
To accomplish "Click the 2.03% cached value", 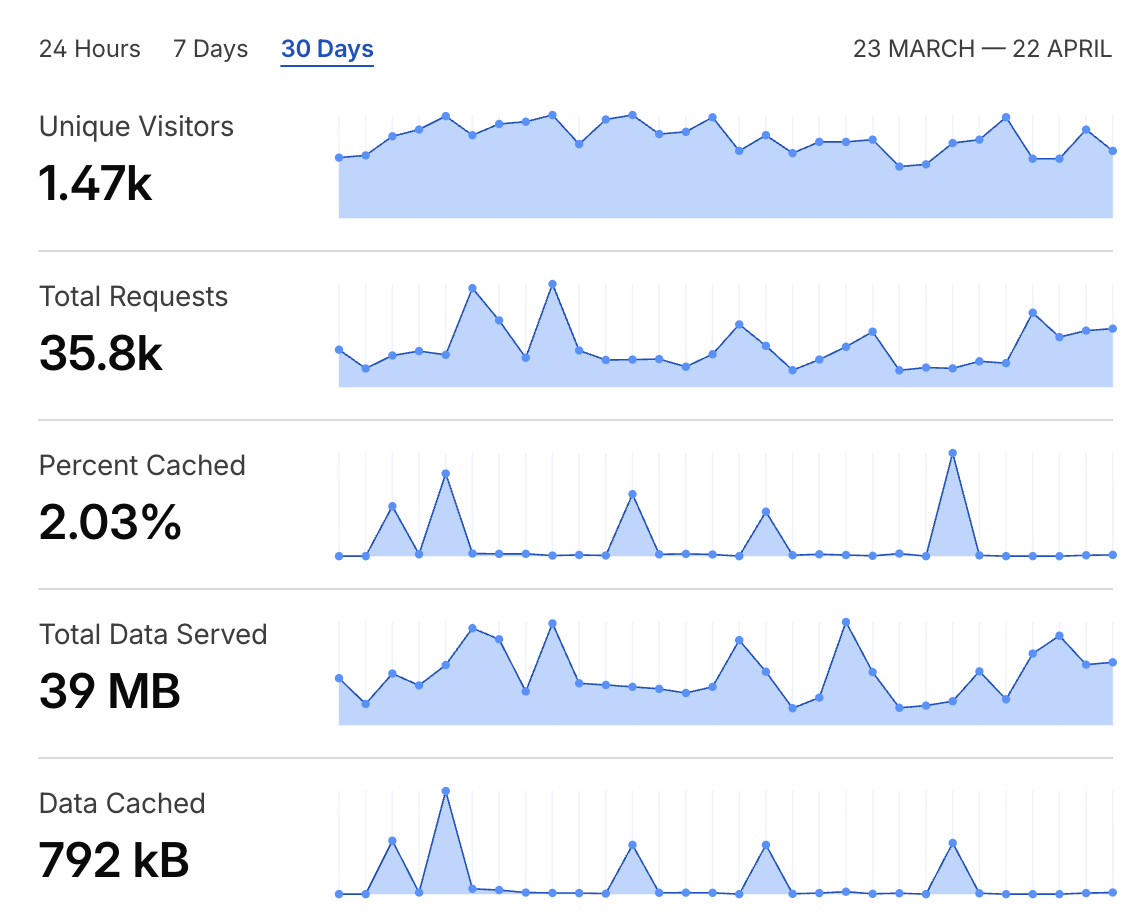I will [x=110, y=523].
